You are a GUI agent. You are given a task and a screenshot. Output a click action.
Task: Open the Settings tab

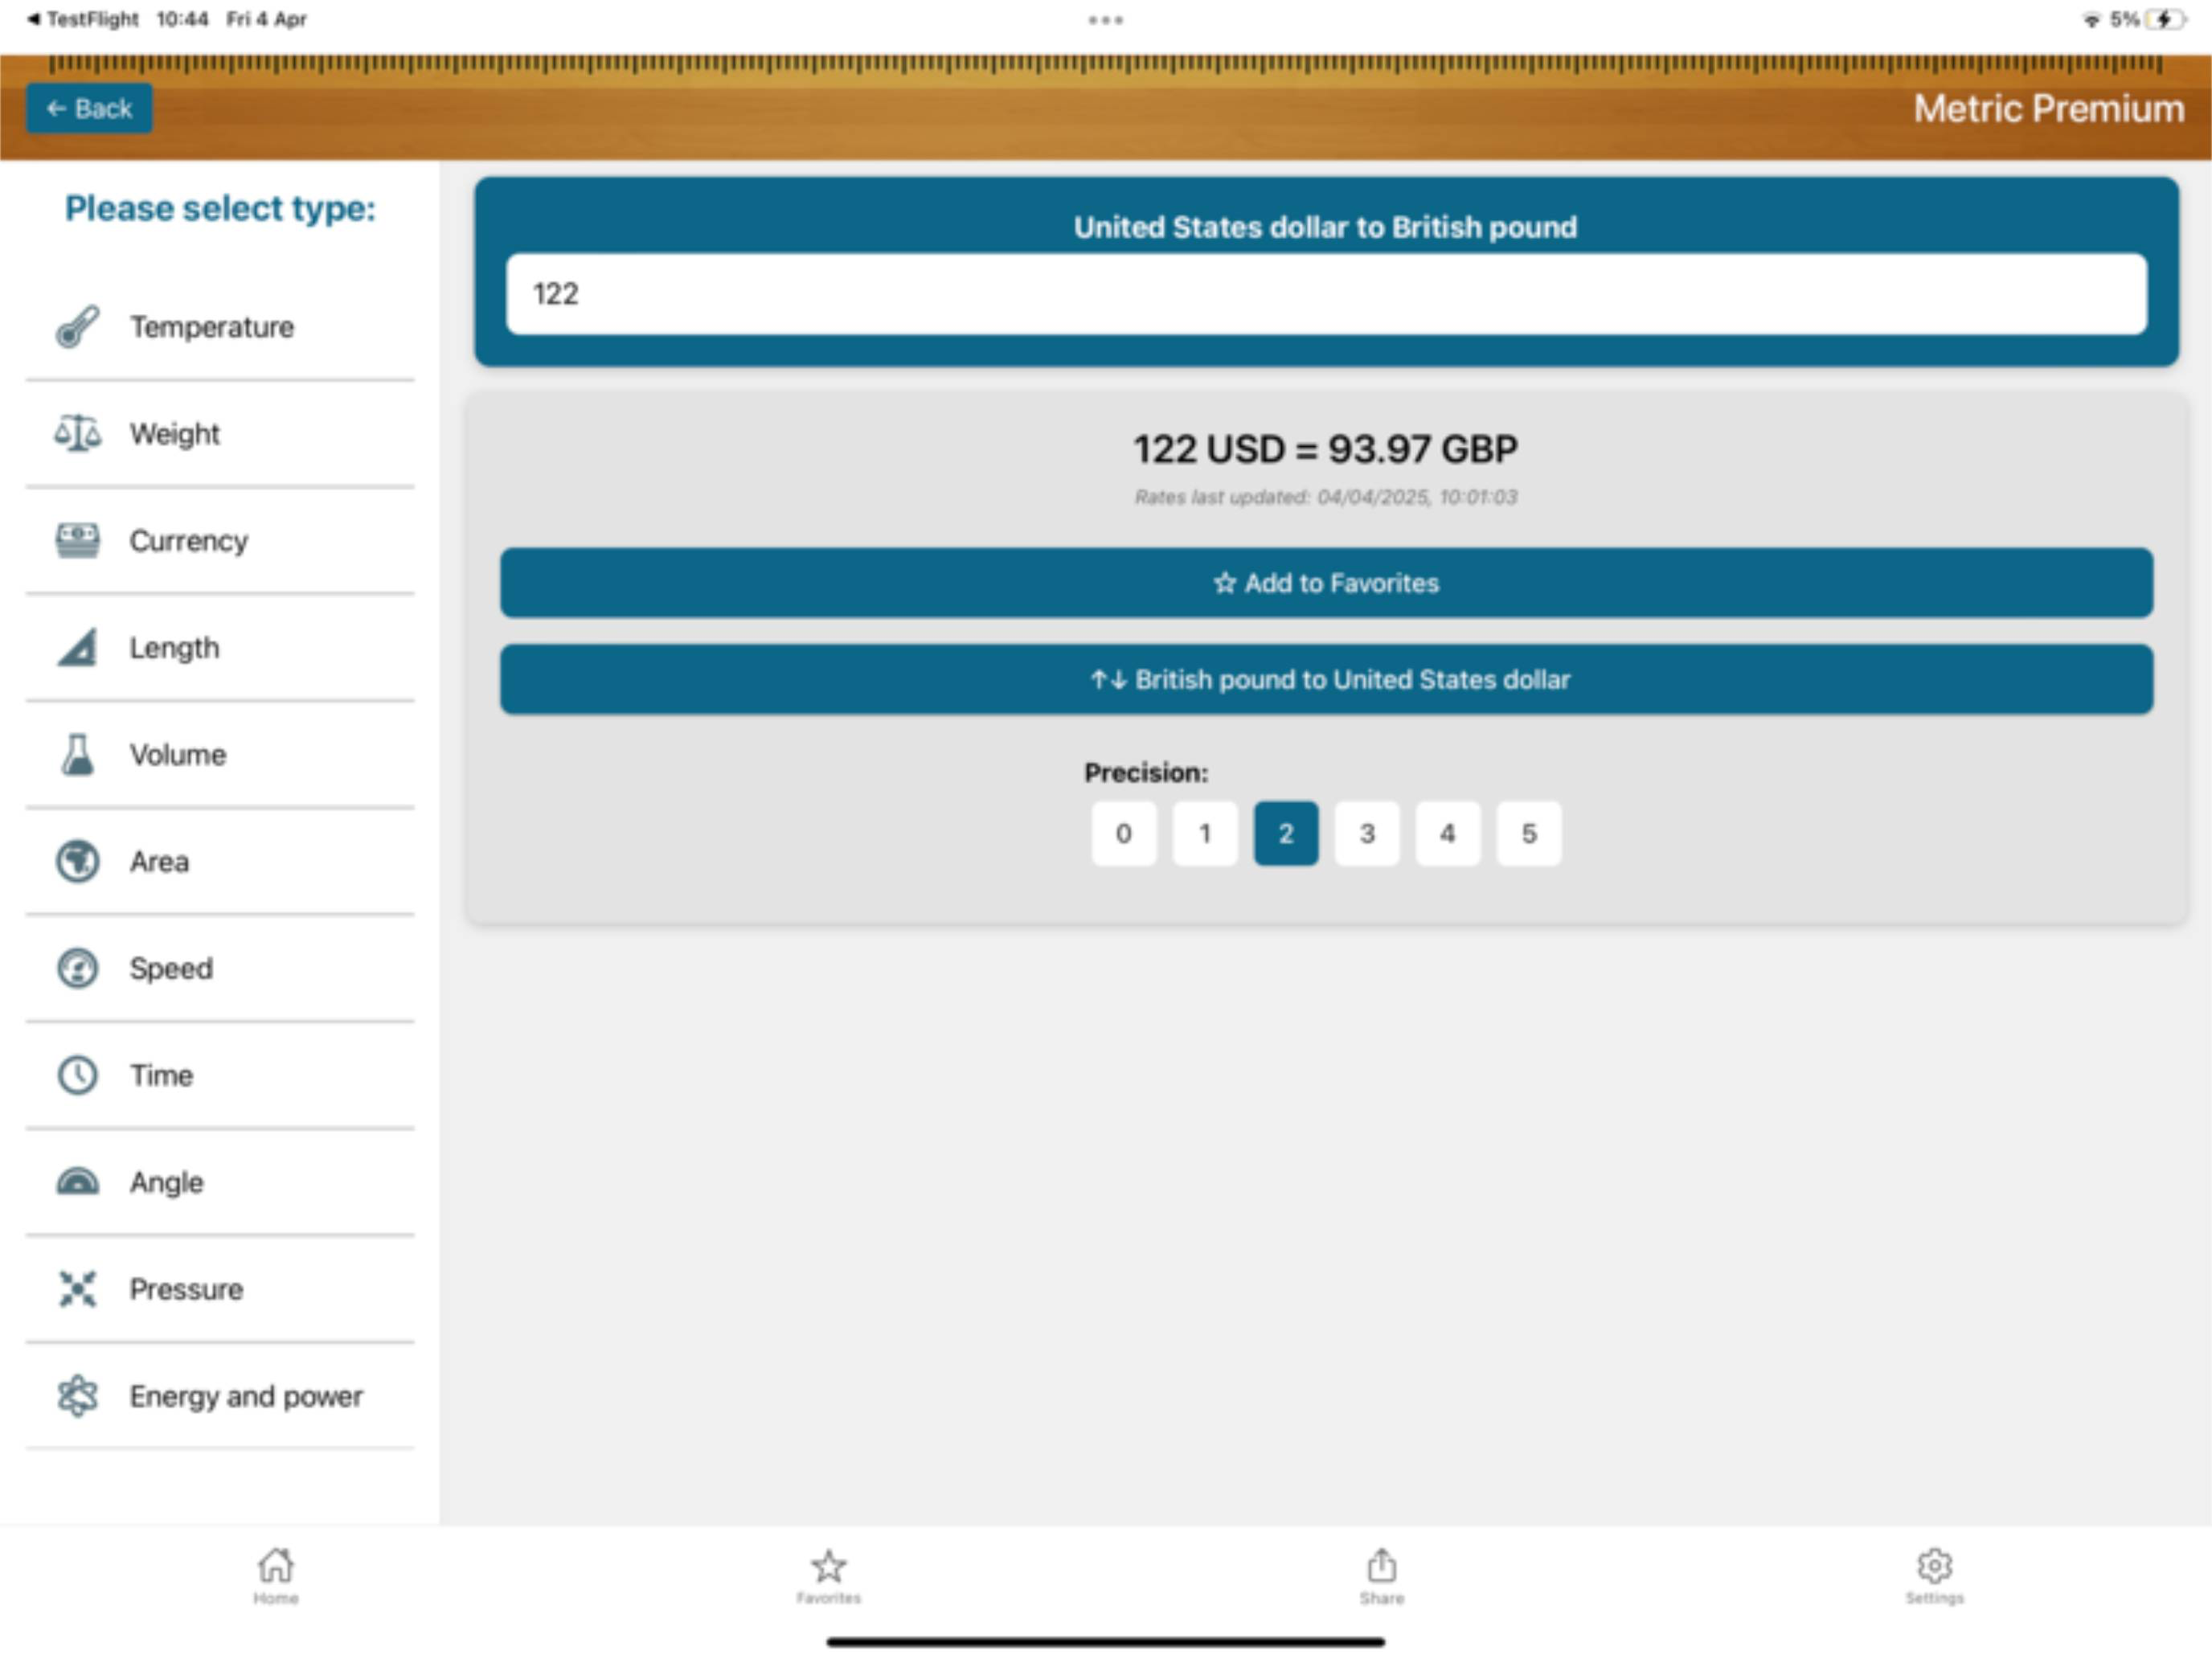1935,1576
